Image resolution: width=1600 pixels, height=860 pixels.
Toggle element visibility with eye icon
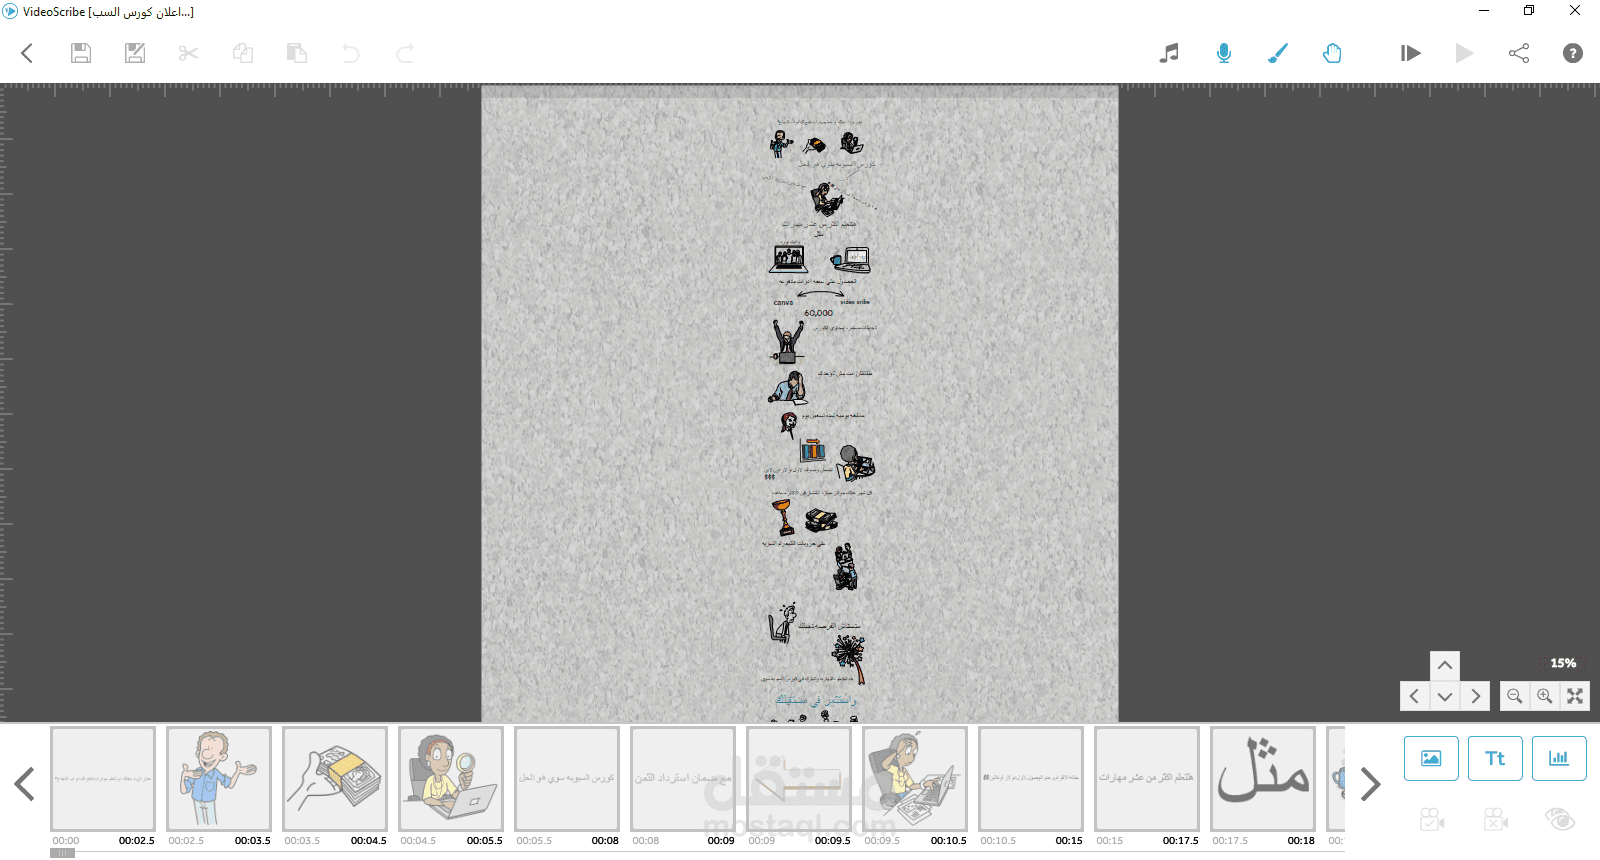coord(1560,820)
